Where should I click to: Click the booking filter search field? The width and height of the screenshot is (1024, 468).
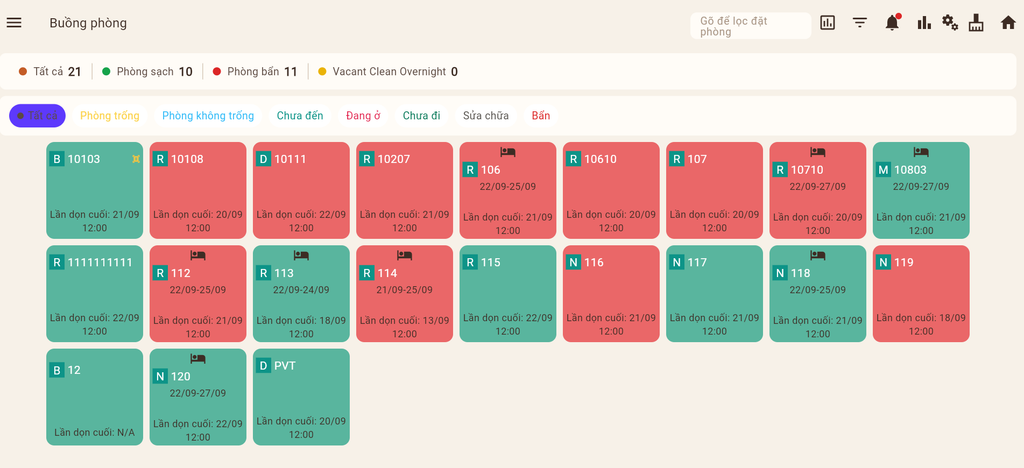pos(750,26)
